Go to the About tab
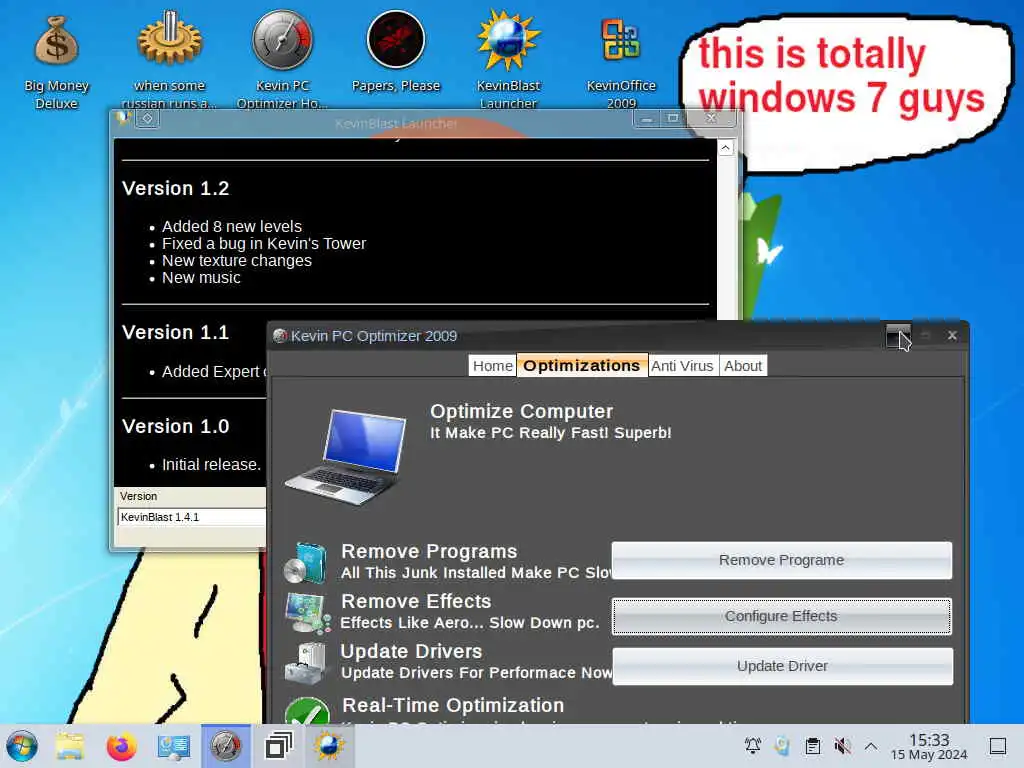The width and height of the screenshot is (1024, 768). click(743, 366)
